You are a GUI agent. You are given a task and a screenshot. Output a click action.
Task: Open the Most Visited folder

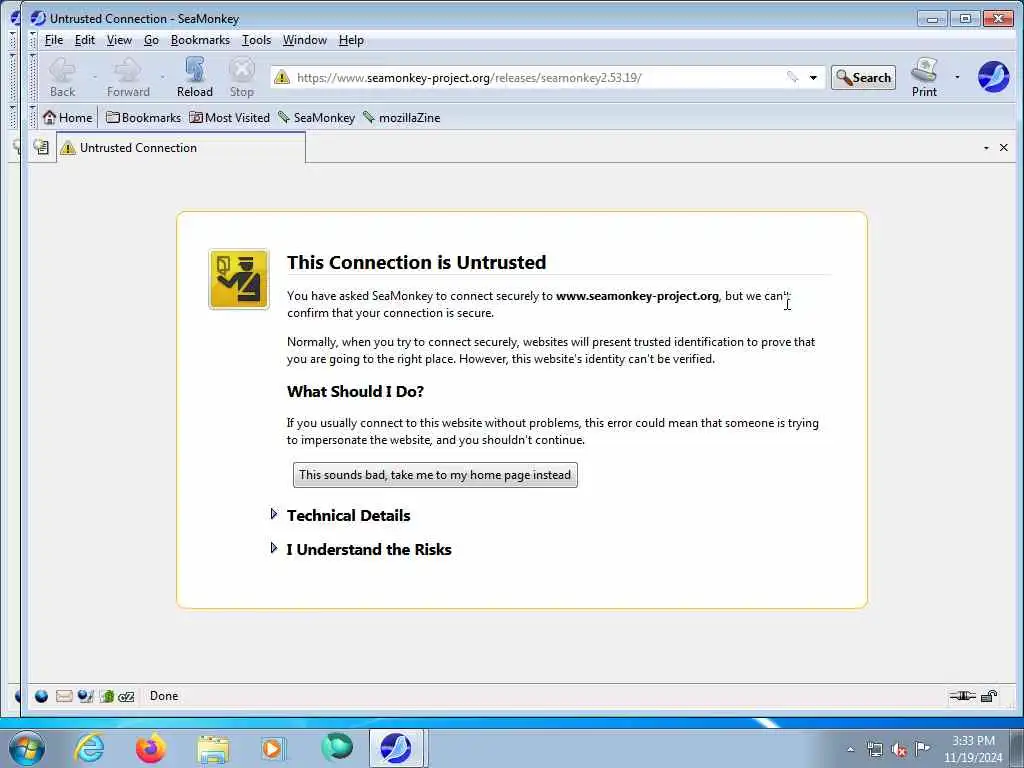(x=229, y=118)
